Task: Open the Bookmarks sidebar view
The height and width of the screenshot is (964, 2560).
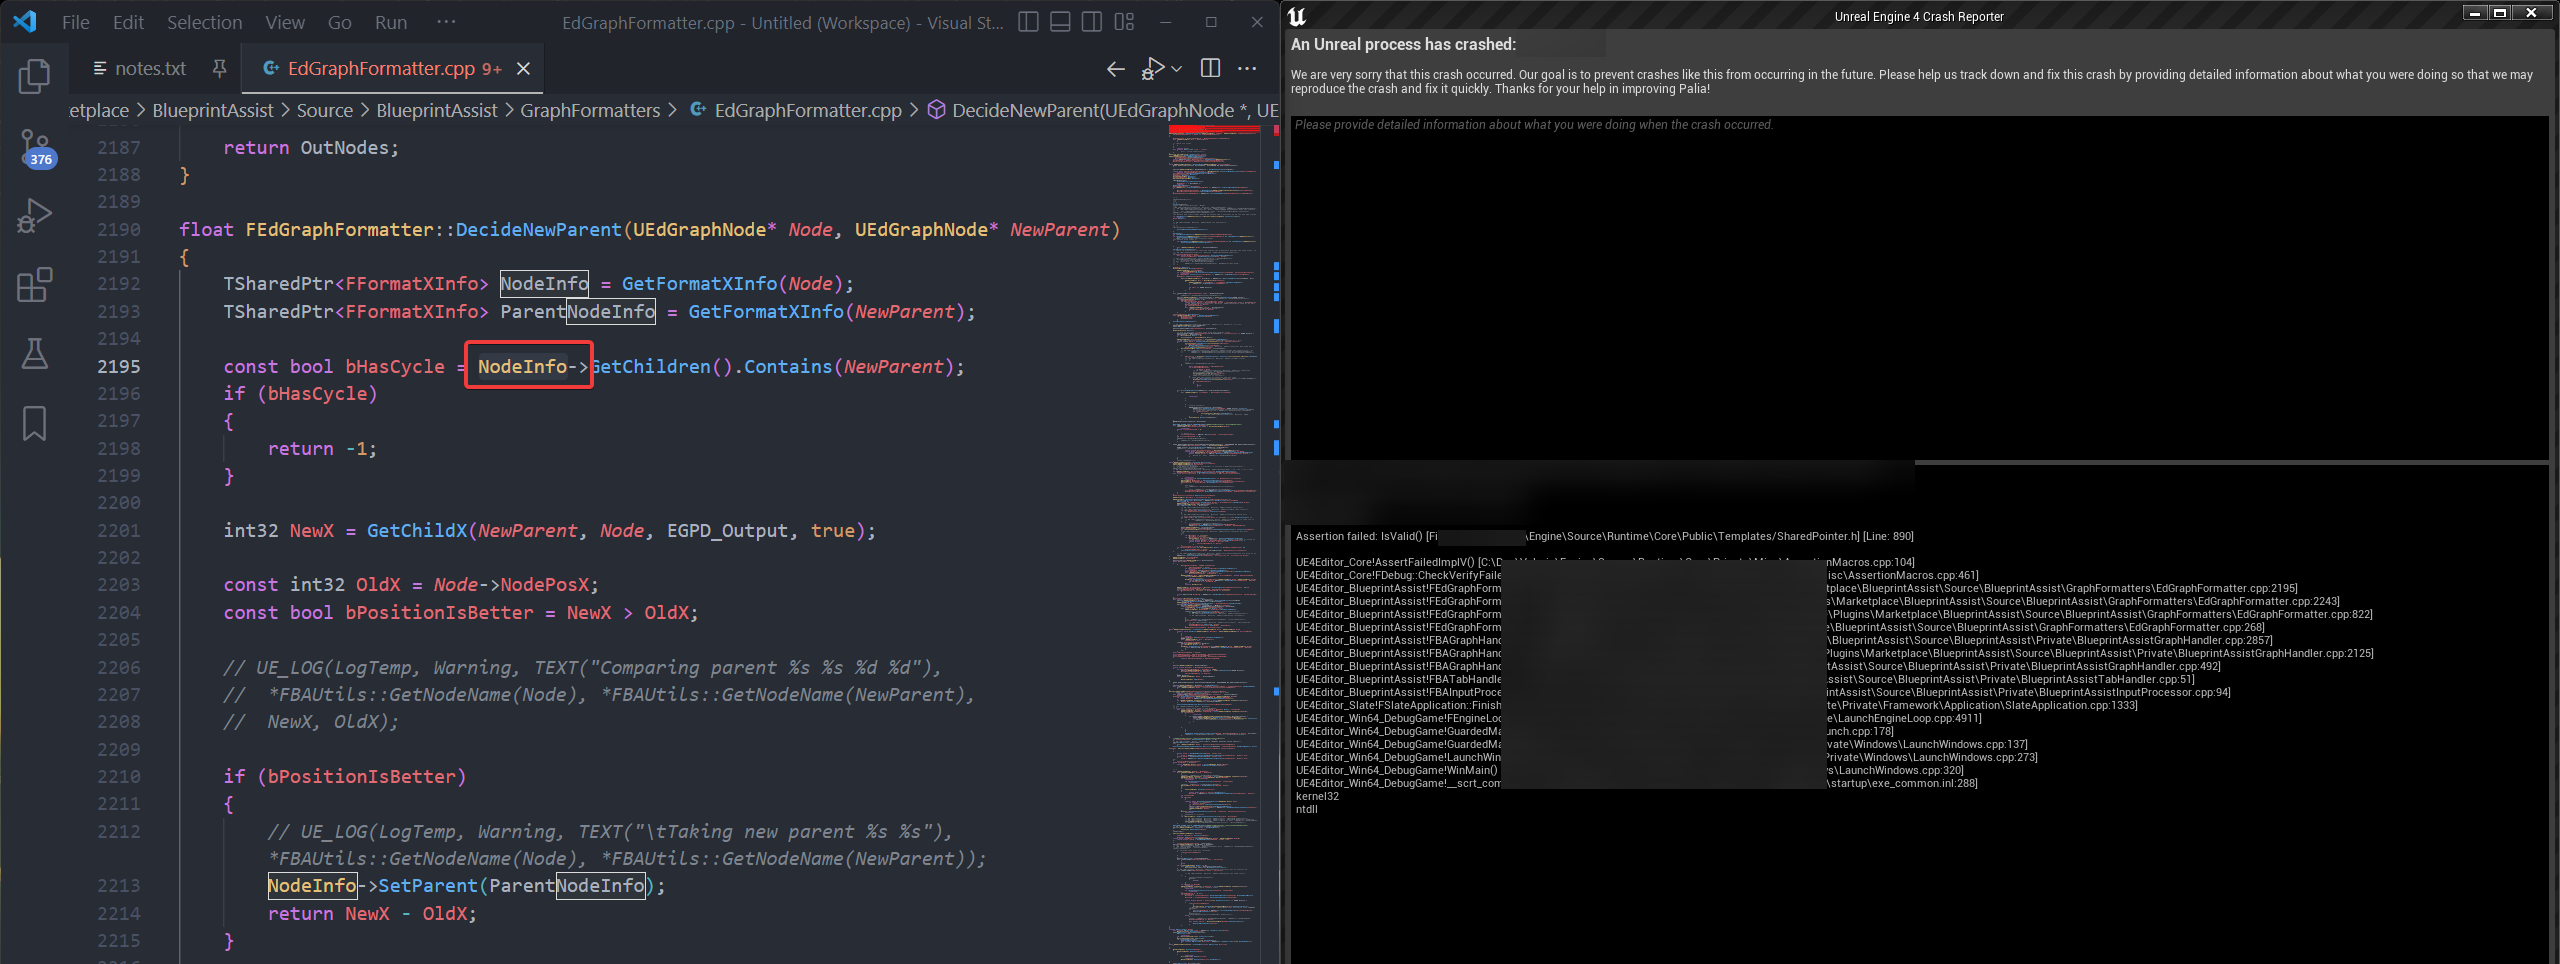Action: (x=34, y=422)
